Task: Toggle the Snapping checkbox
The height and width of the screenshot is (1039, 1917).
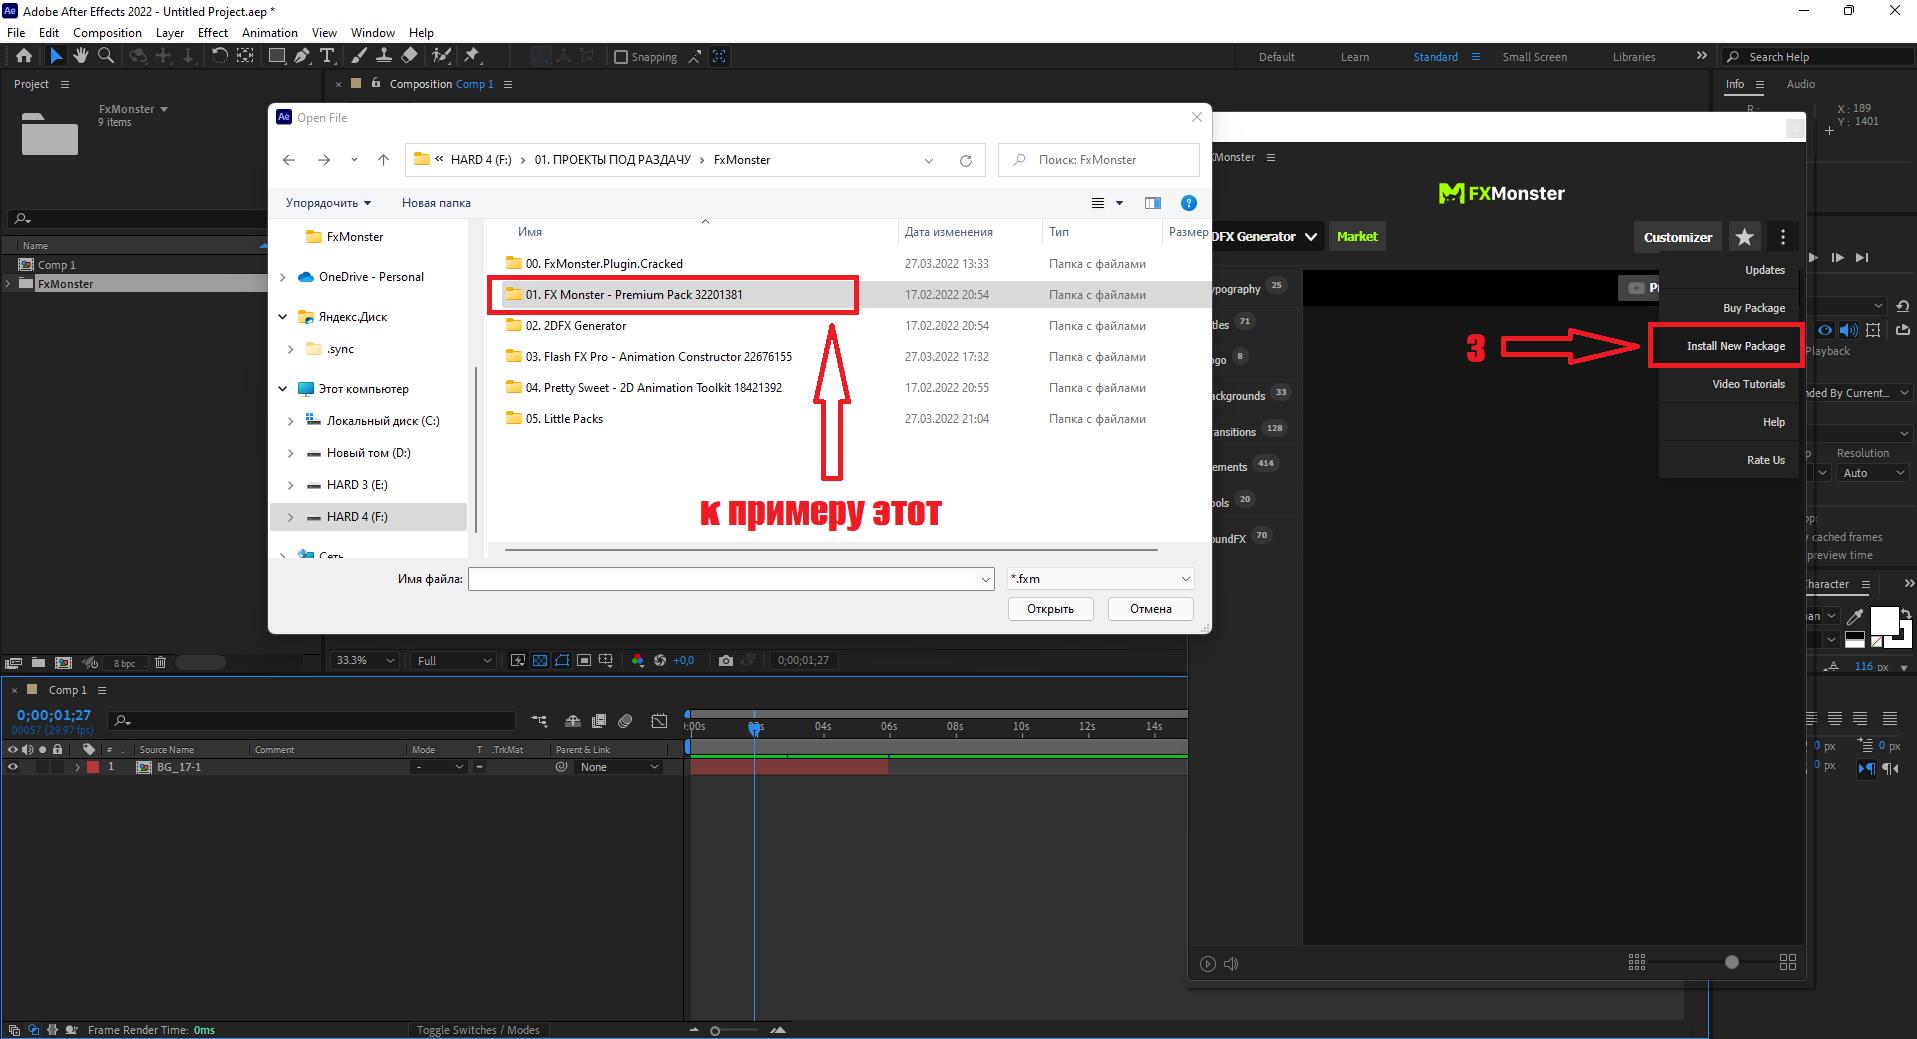Action: click(x=620, y=57)
